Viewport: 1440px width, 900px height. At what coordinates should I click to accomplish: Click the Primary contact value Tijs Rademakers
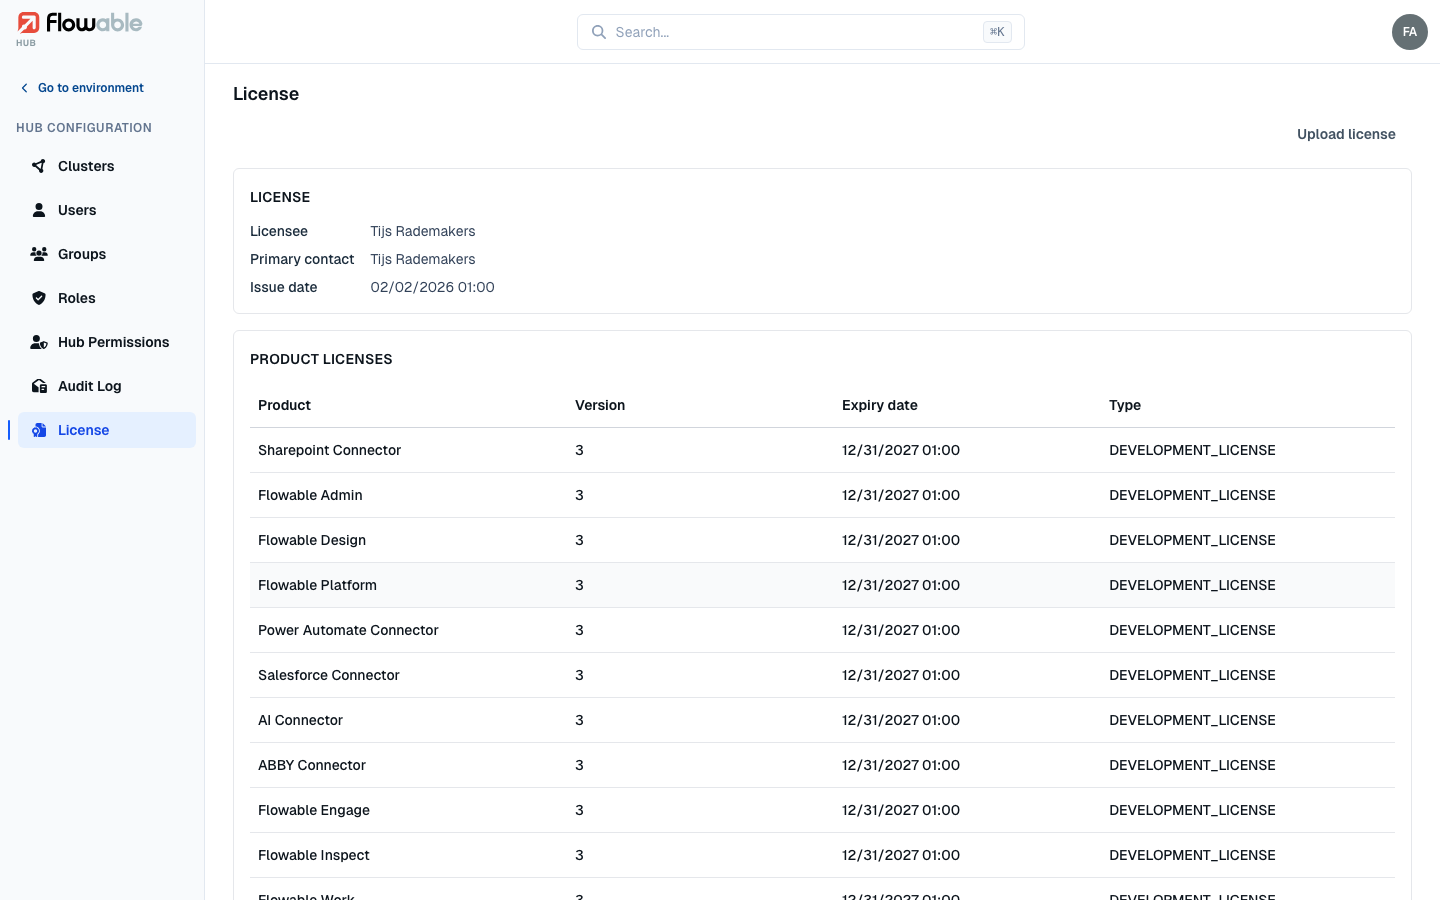[423, 259]
